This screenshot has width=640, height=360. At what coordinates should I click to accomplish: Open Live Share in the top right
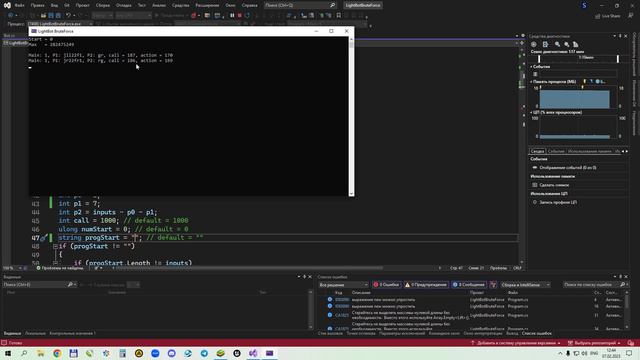coord(607,16)
